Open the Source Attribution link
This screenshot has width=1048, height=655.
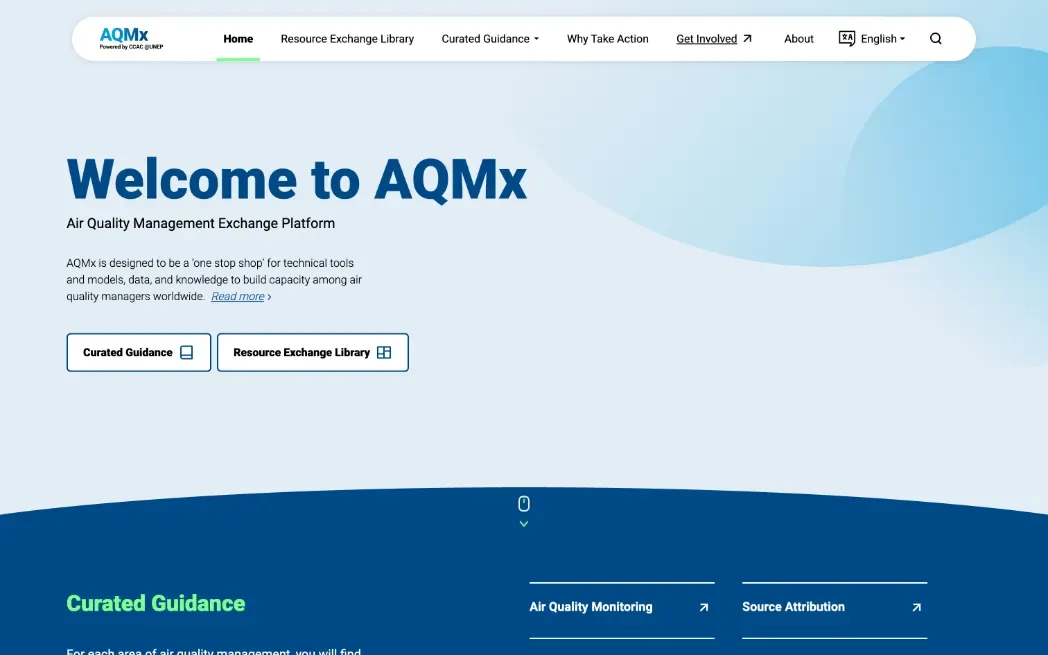click(793, 607)
